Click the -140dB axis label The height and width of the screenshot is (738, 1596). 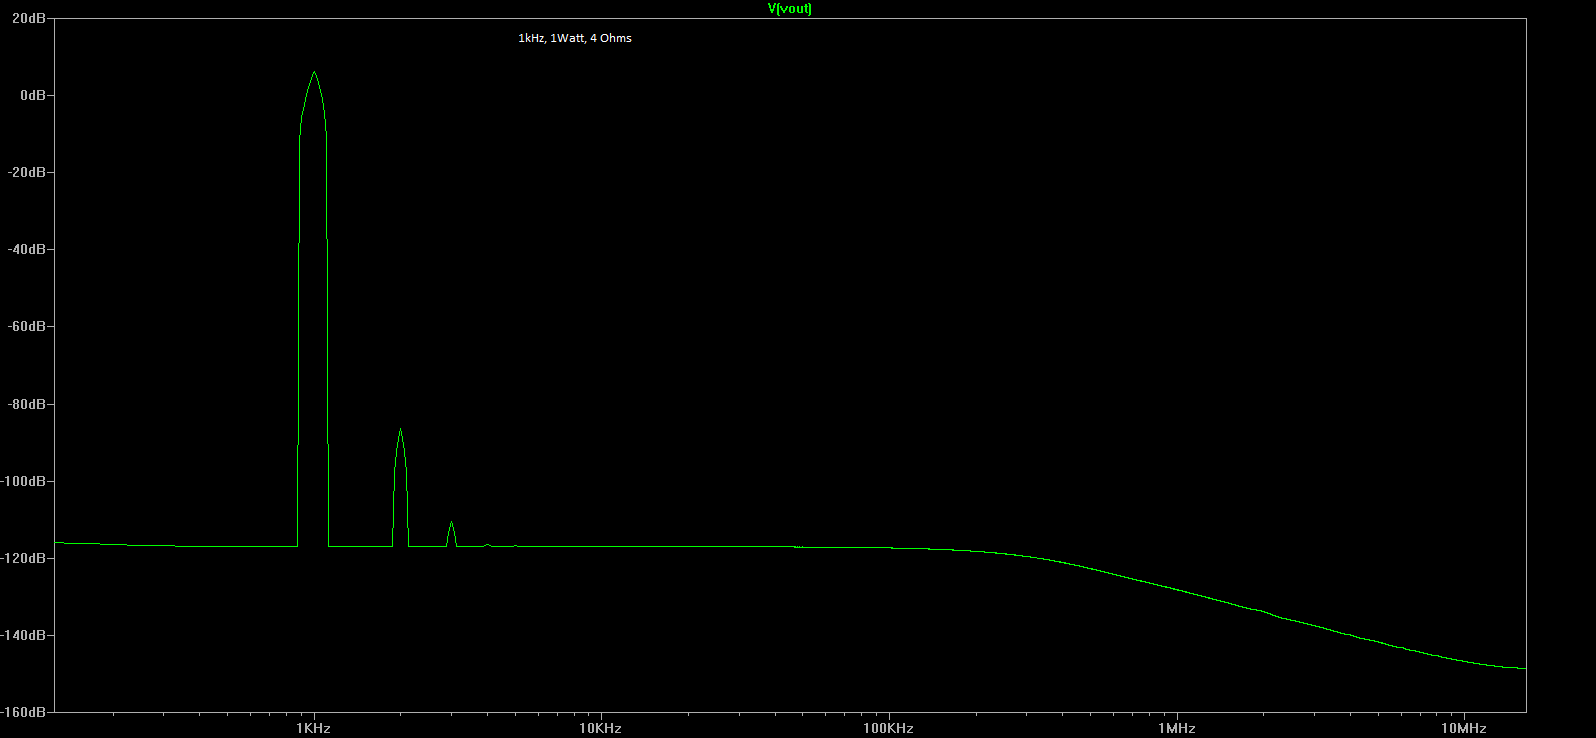coord(23,635)
